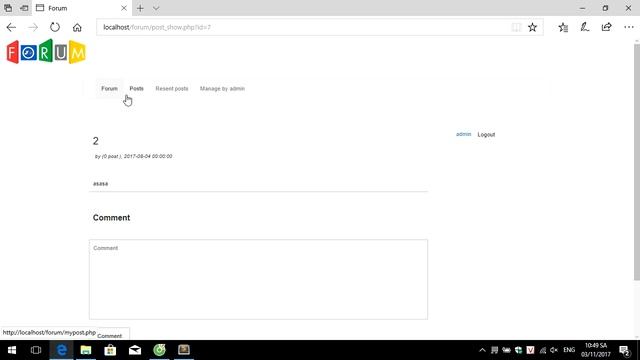Click the post body text "asasa"

click(100, 184)
